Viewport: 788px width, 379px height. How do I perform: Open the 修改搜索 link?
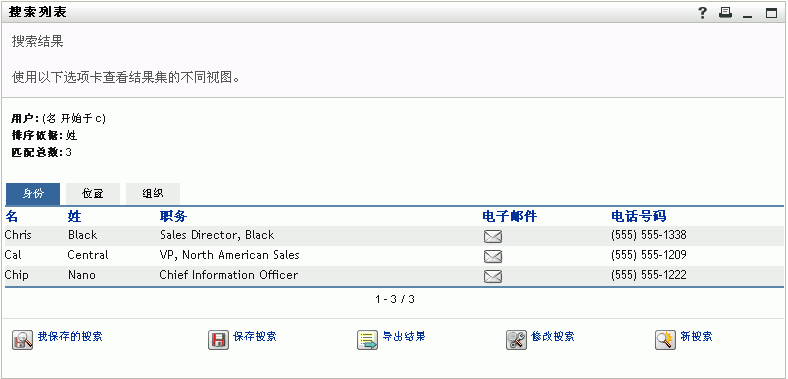(x=553, y=336)
